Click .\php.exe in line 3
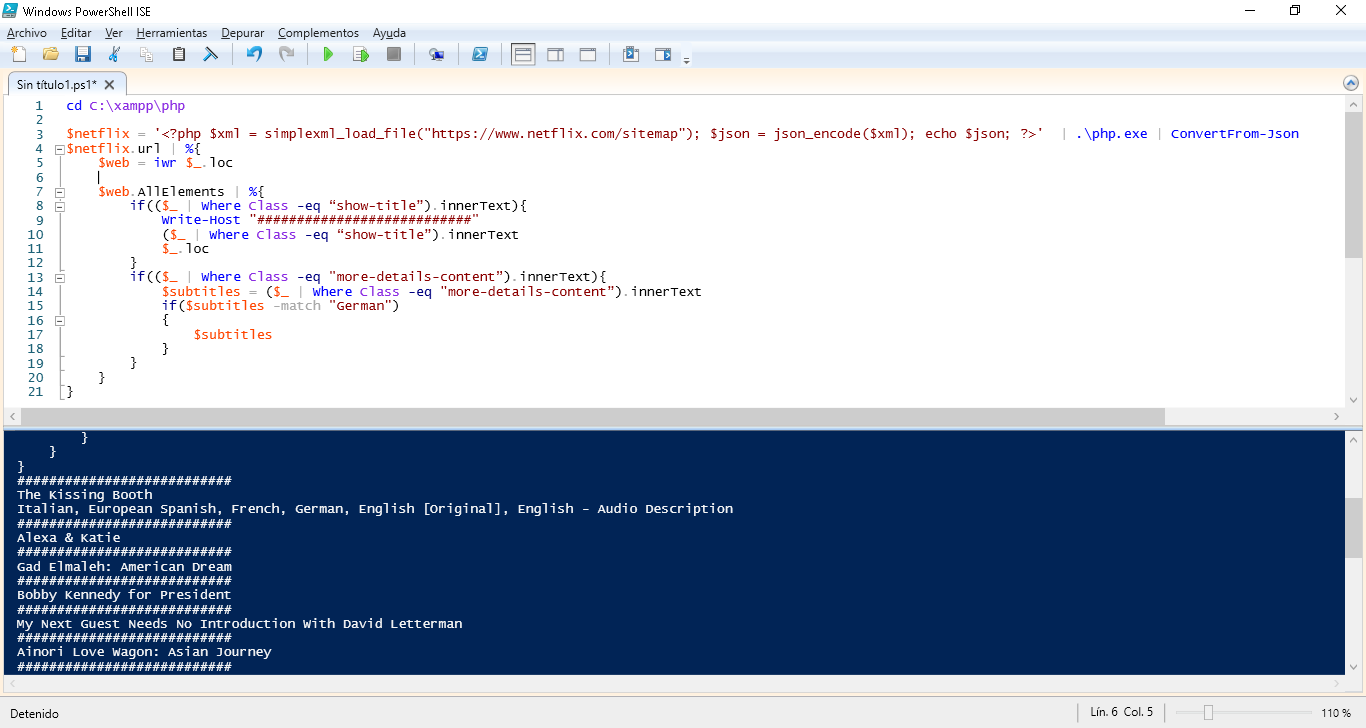Screen dimensions: 1366x728 pos(1111,134)
